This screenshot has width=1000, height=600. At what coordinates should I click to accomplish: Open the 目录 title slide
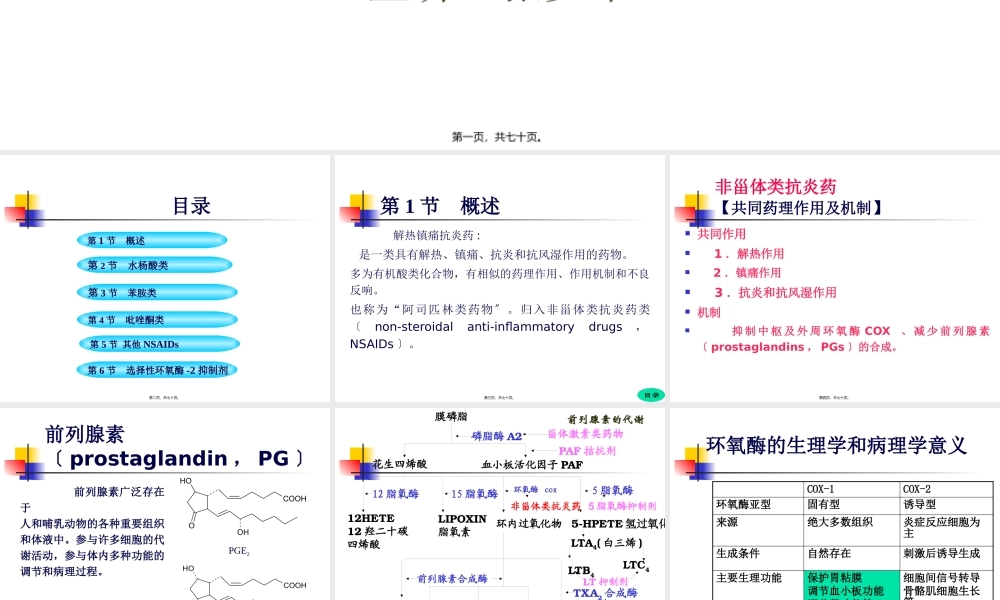coord(192,206)
